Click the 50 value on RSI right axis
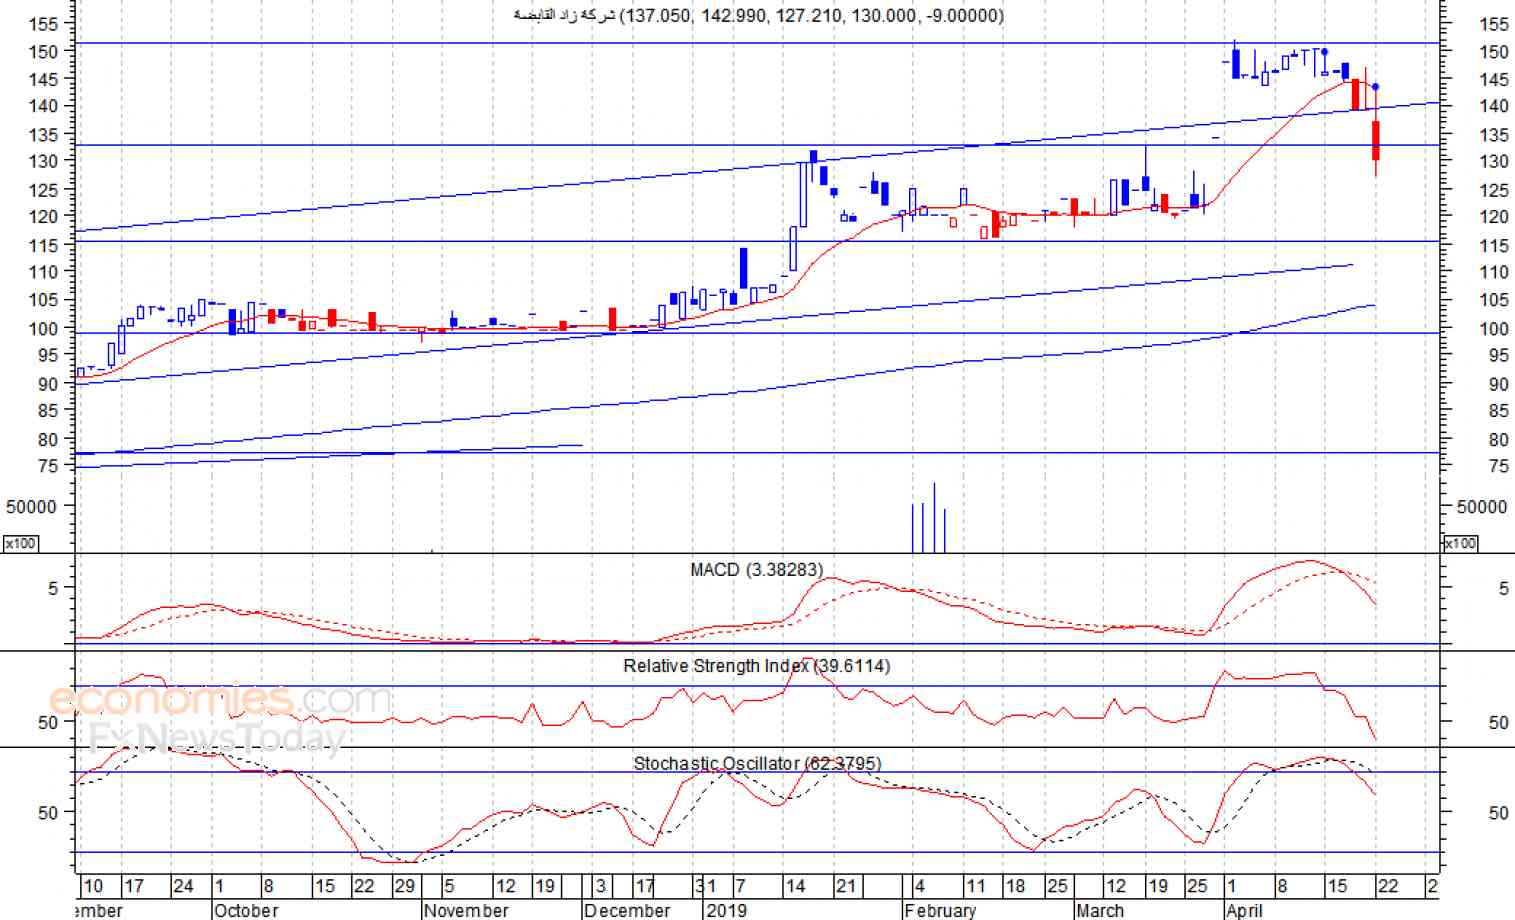 [x=1498, y=722]
